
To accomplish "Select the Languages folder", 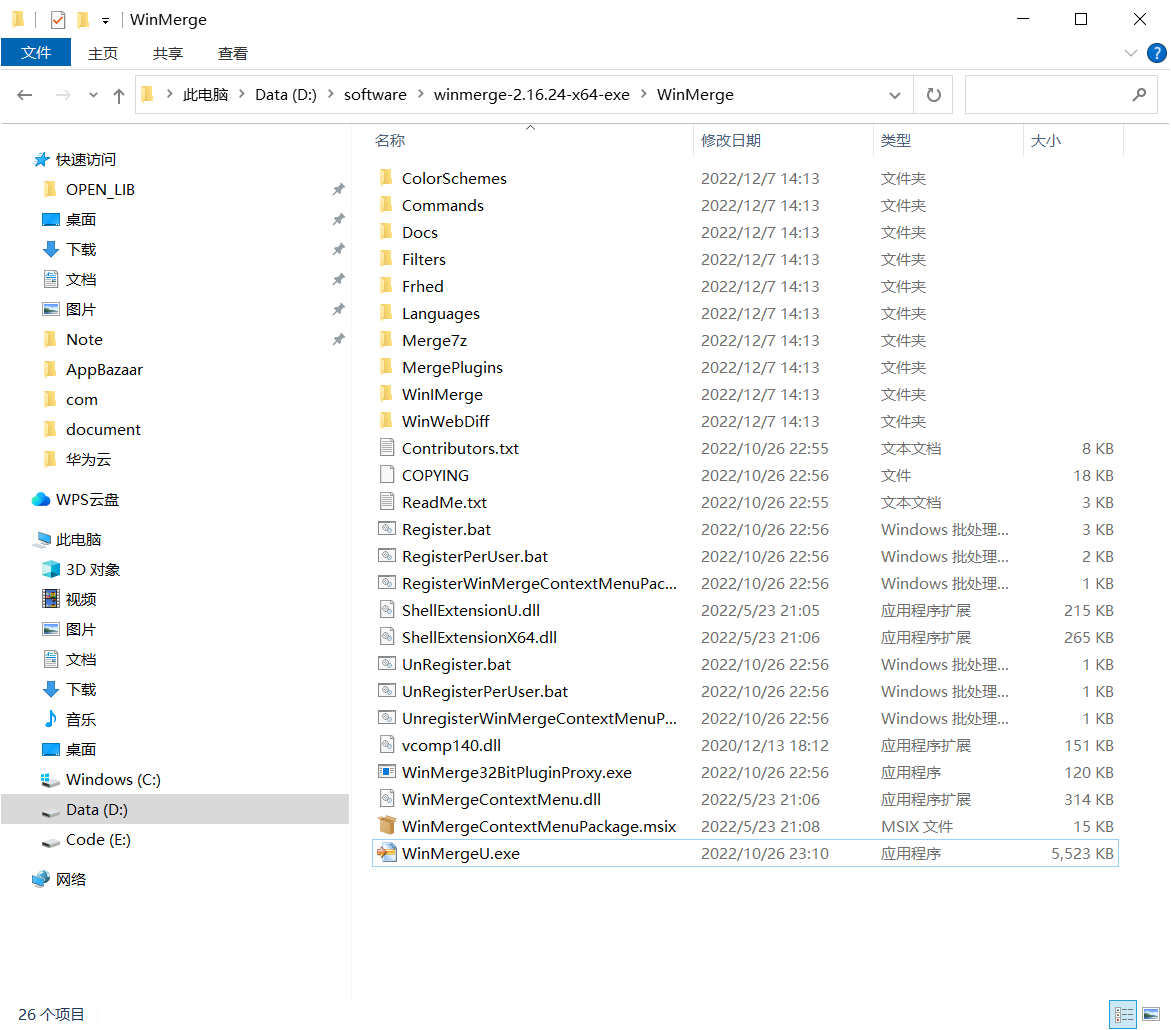I will 441,314.
